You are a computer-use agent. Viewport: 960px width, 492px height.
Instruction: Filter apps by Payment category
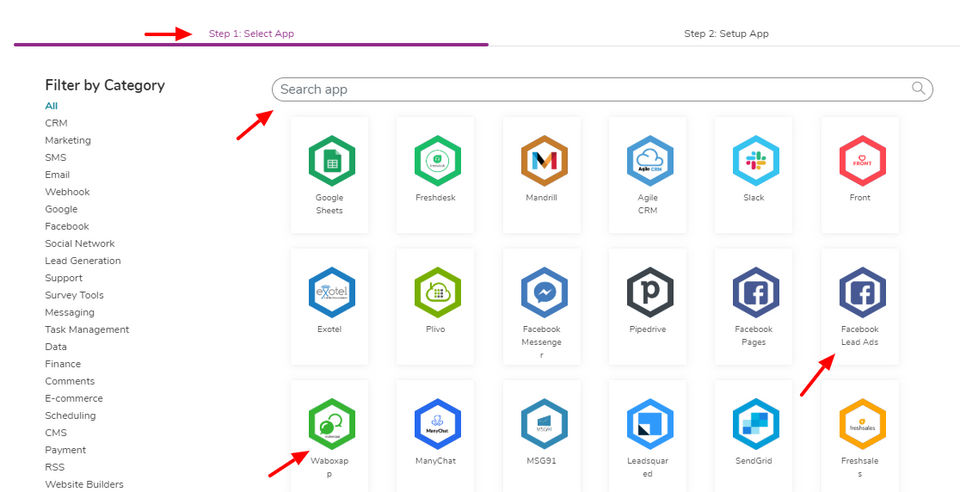pos(65,450)
